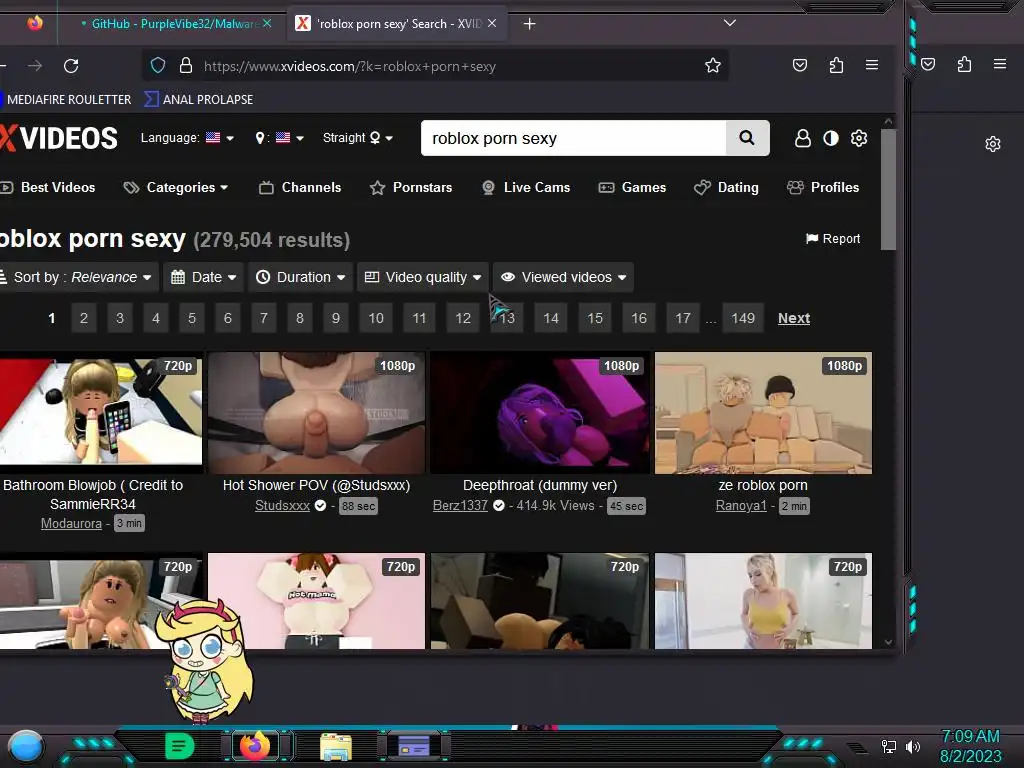Expand the Video quality filter dropdown

(x=423, y=277)
